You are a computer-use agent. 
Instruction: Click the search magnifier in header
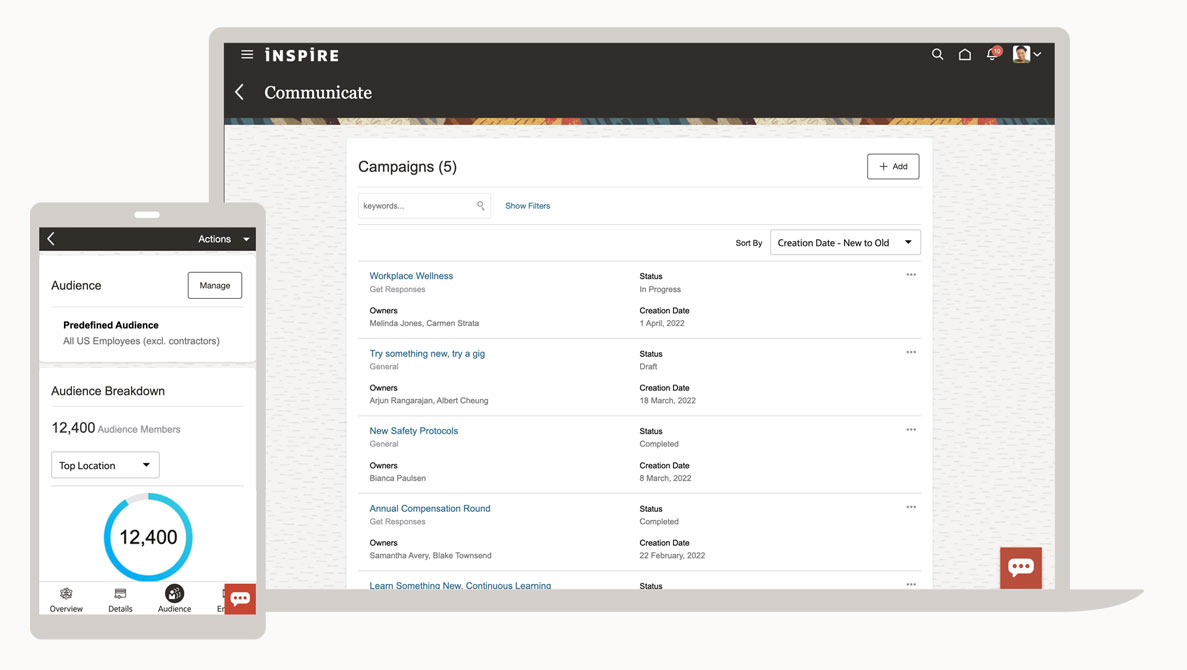[937, 55]
